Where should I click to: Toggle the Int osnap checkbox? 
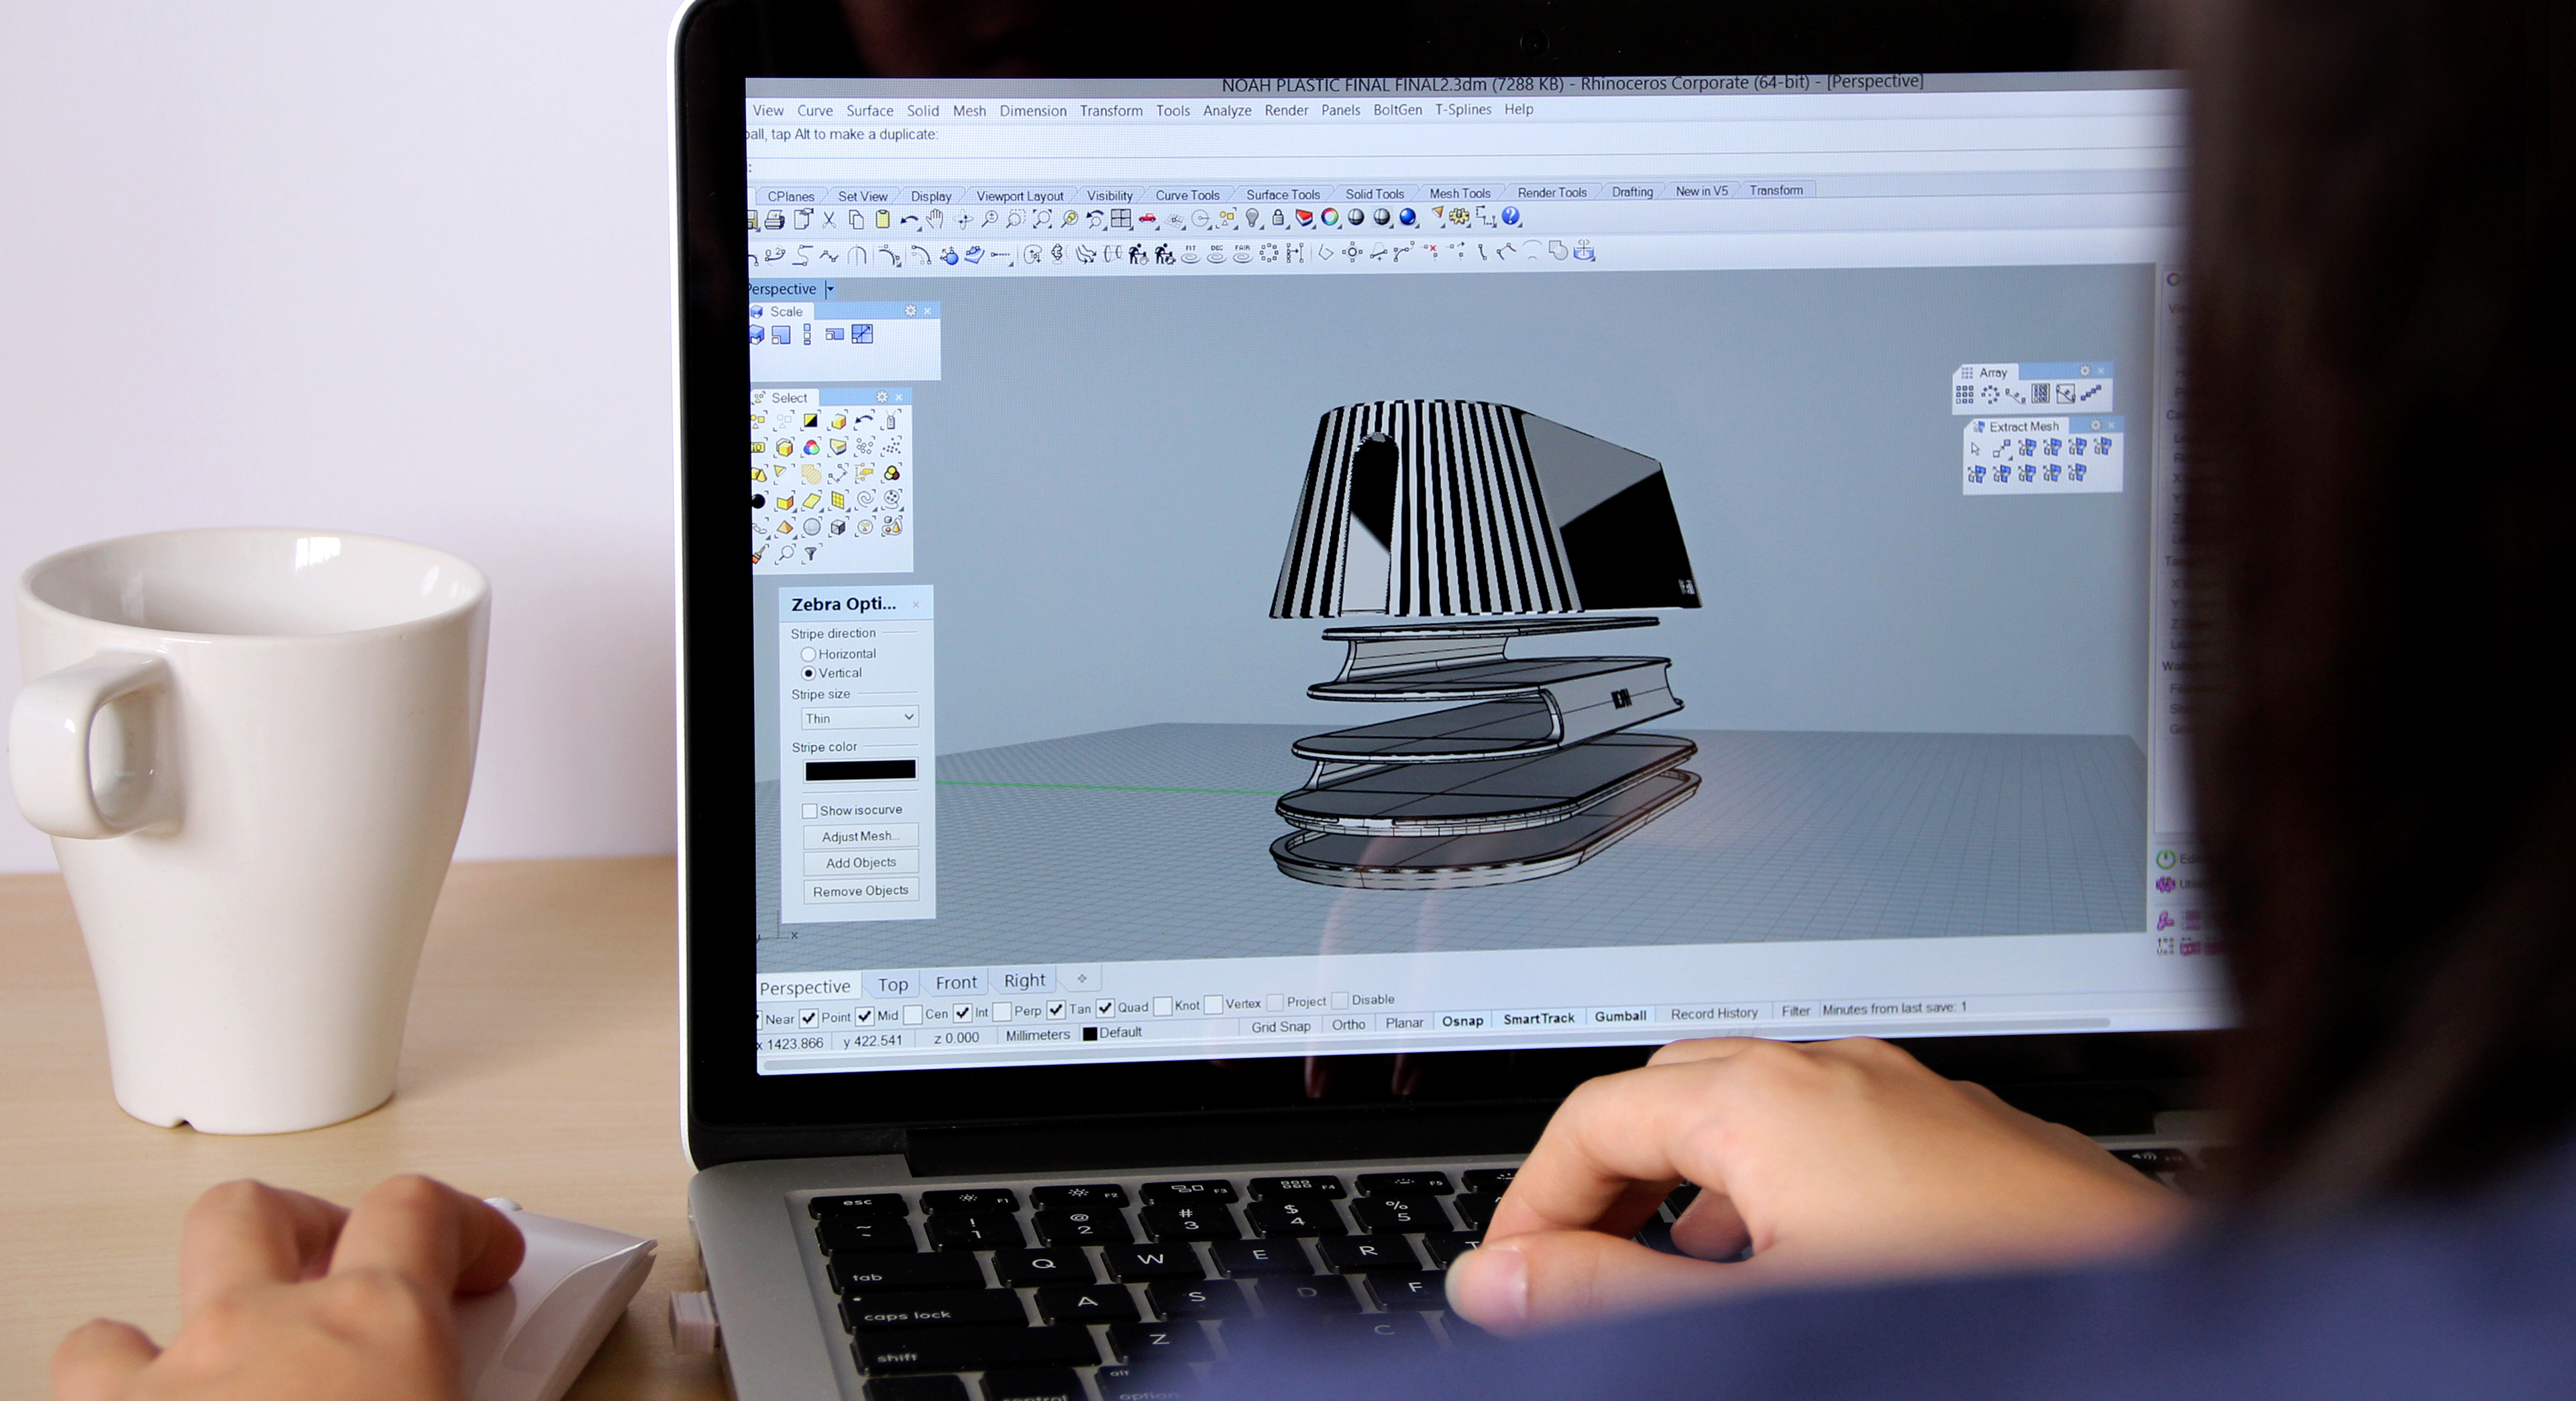click(962, 1013)
